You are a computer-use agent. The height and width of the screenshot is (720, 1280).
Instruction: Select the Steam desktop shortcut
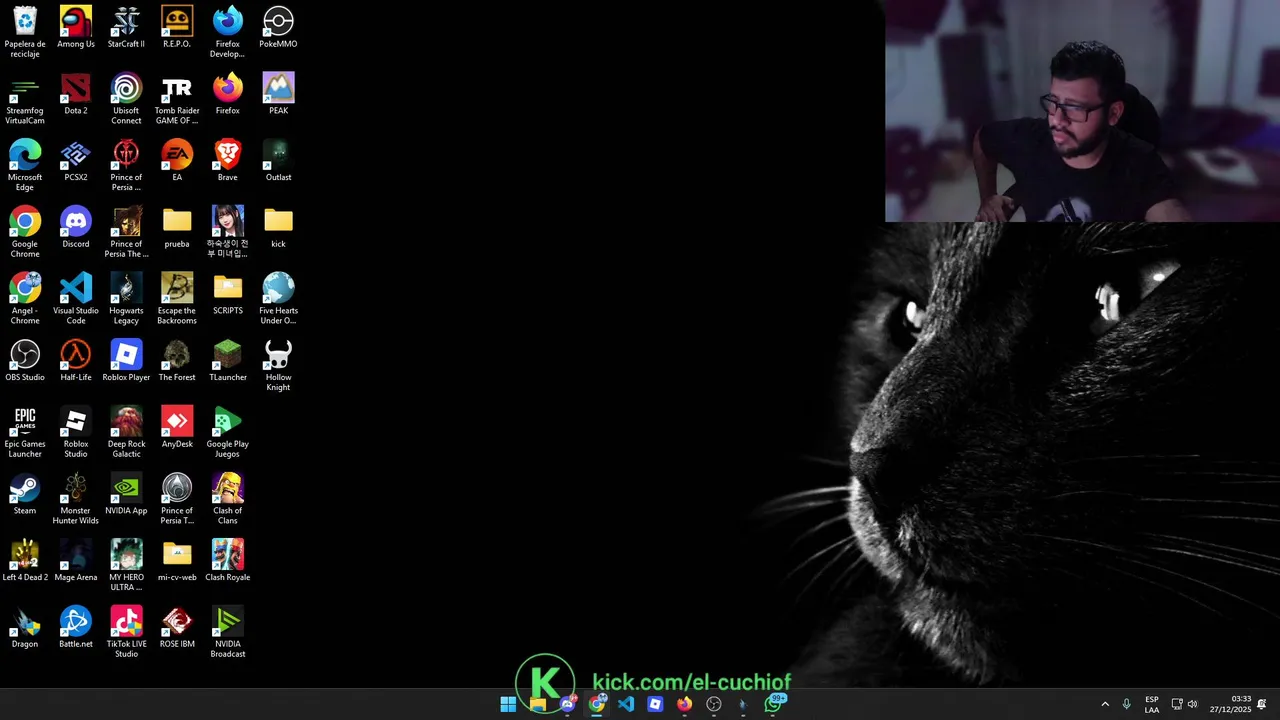point(25,494)
